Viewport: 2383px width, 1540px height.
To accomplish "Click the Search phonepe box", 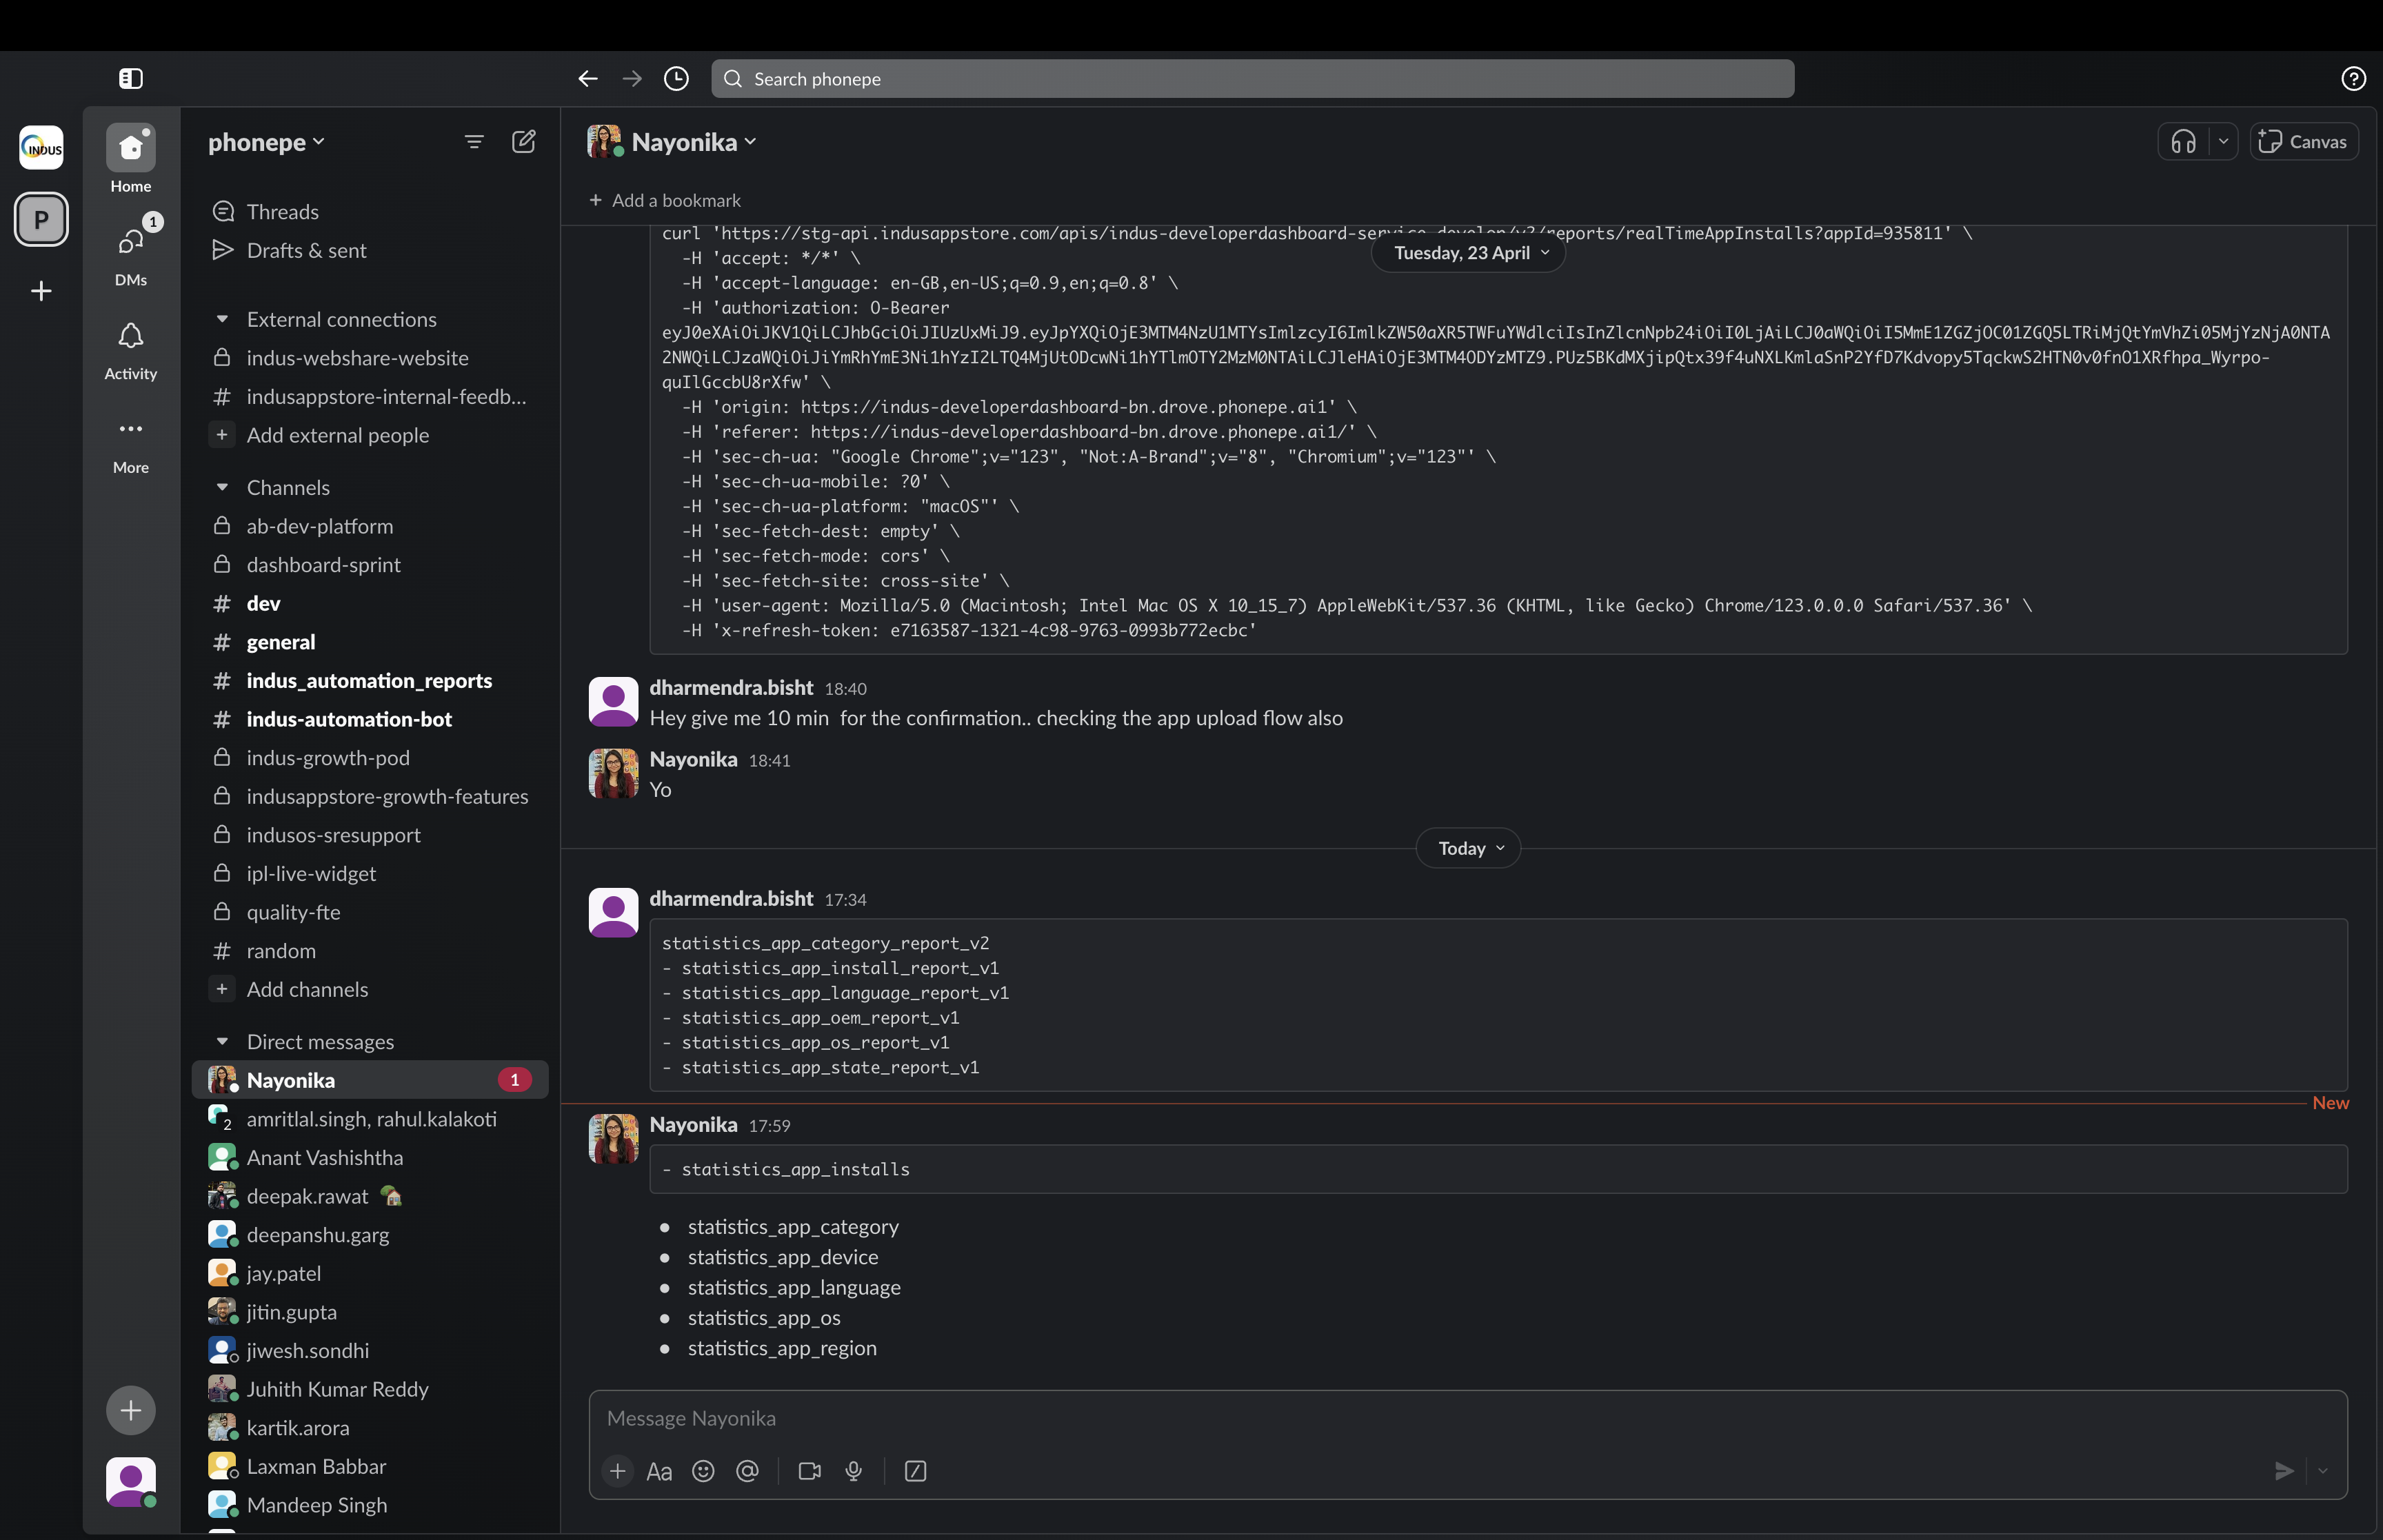I will 1252,78.
